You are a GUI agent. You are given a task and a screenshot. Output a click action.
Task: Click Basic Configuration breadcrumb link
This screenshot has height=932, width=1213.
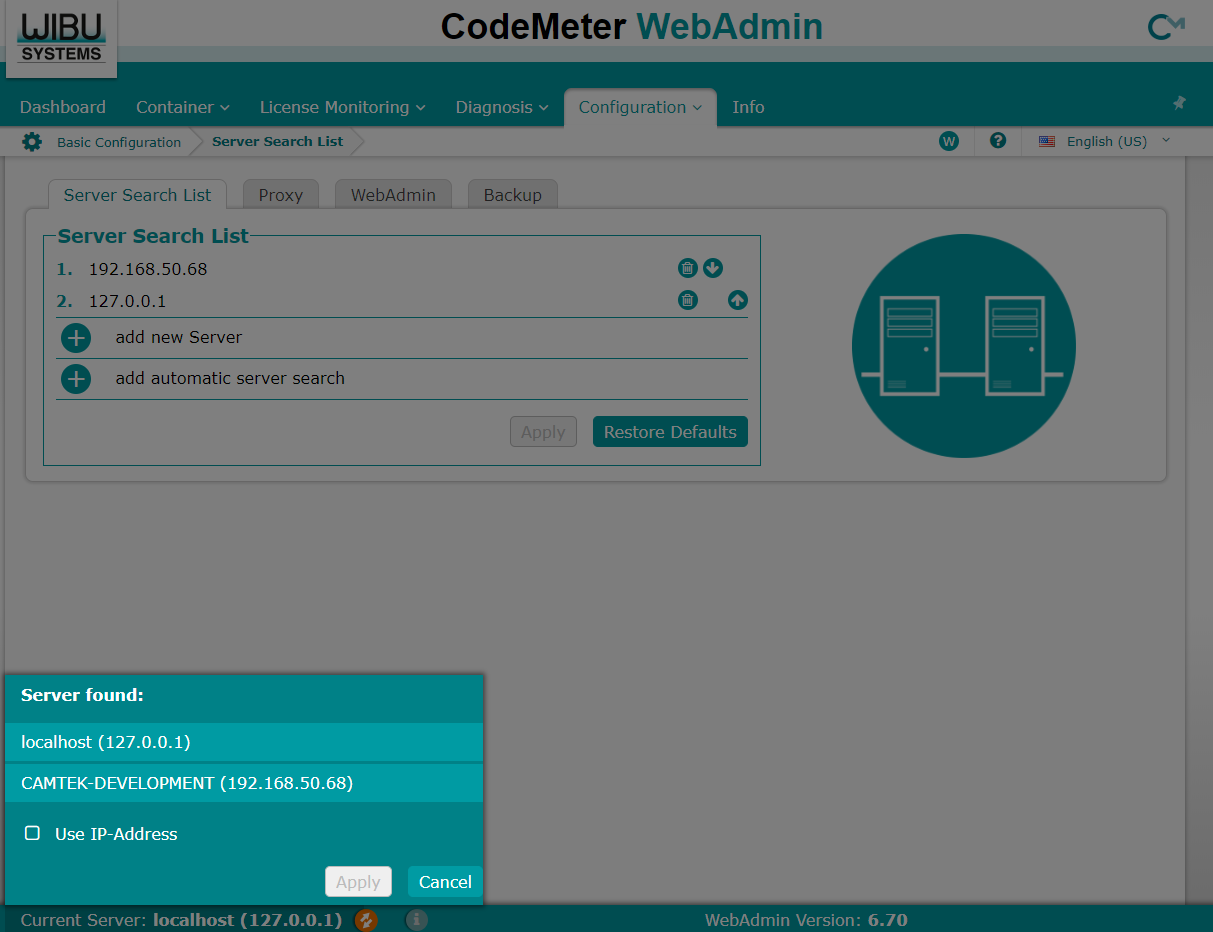[119, 142]
